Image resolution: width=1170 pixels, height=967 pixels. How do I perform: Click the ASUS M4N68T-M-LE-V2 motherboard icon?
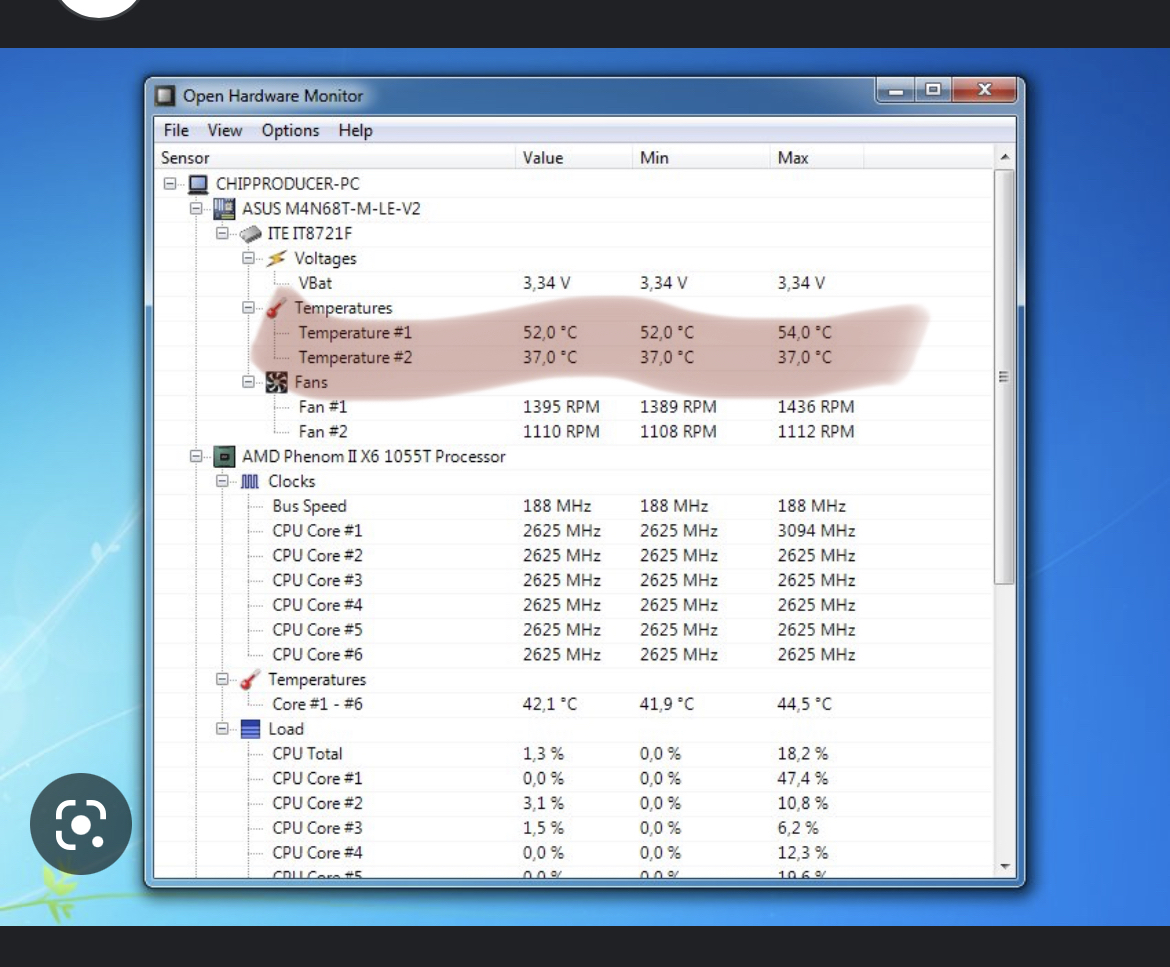224,208
